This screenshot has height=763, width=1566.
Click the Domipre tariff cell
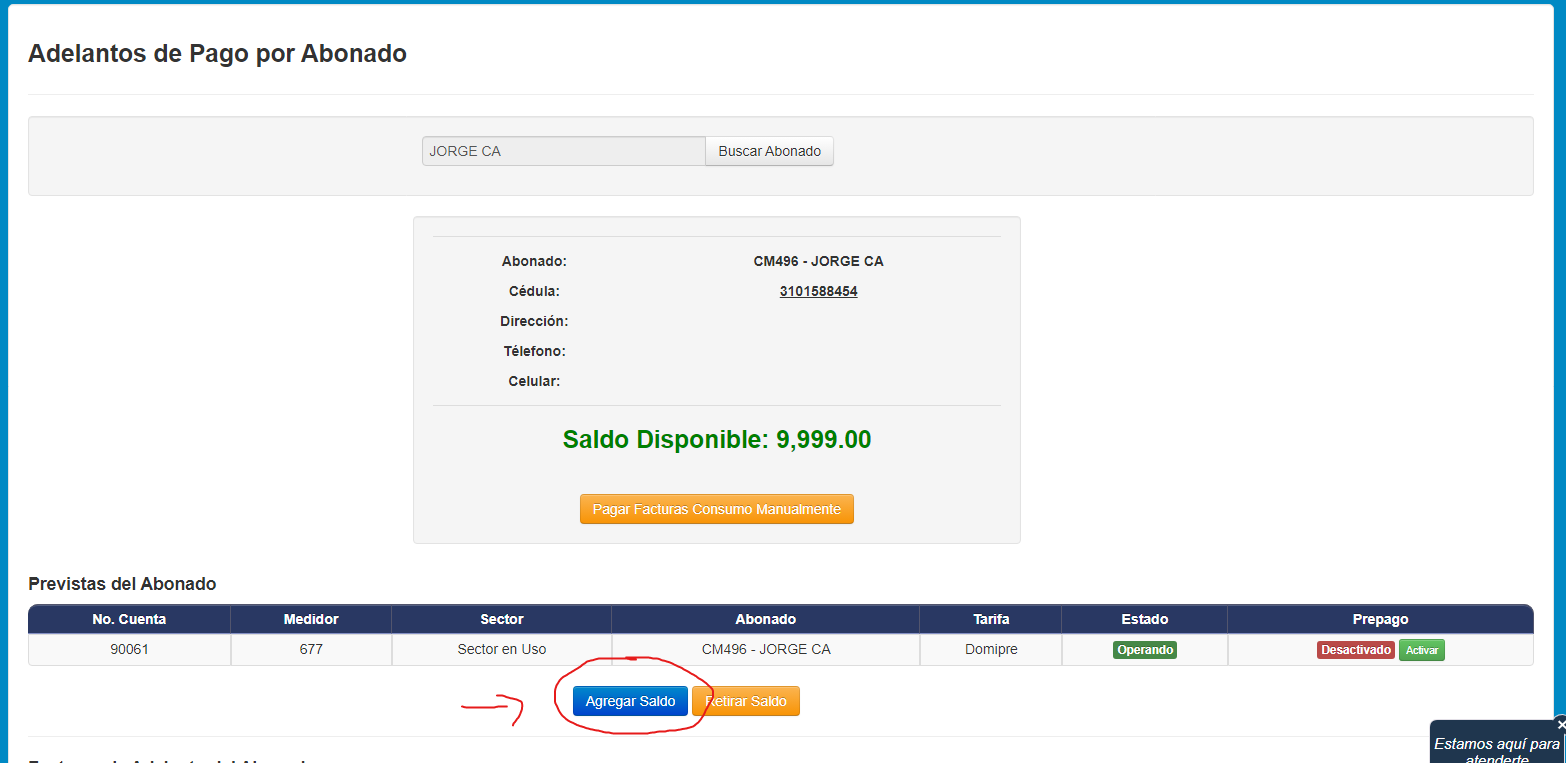pyautogui.click(x=991, y=650)
